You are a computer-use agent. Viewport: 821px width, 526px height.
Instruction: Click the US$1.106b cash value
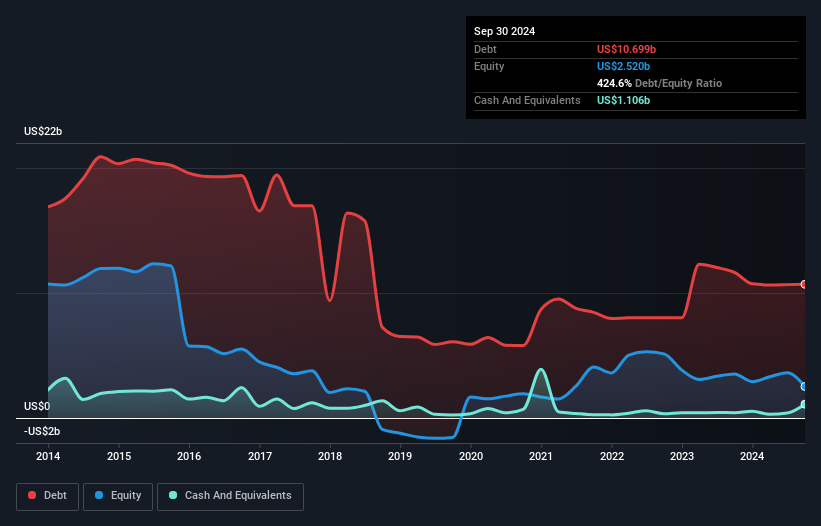[623, 100]
